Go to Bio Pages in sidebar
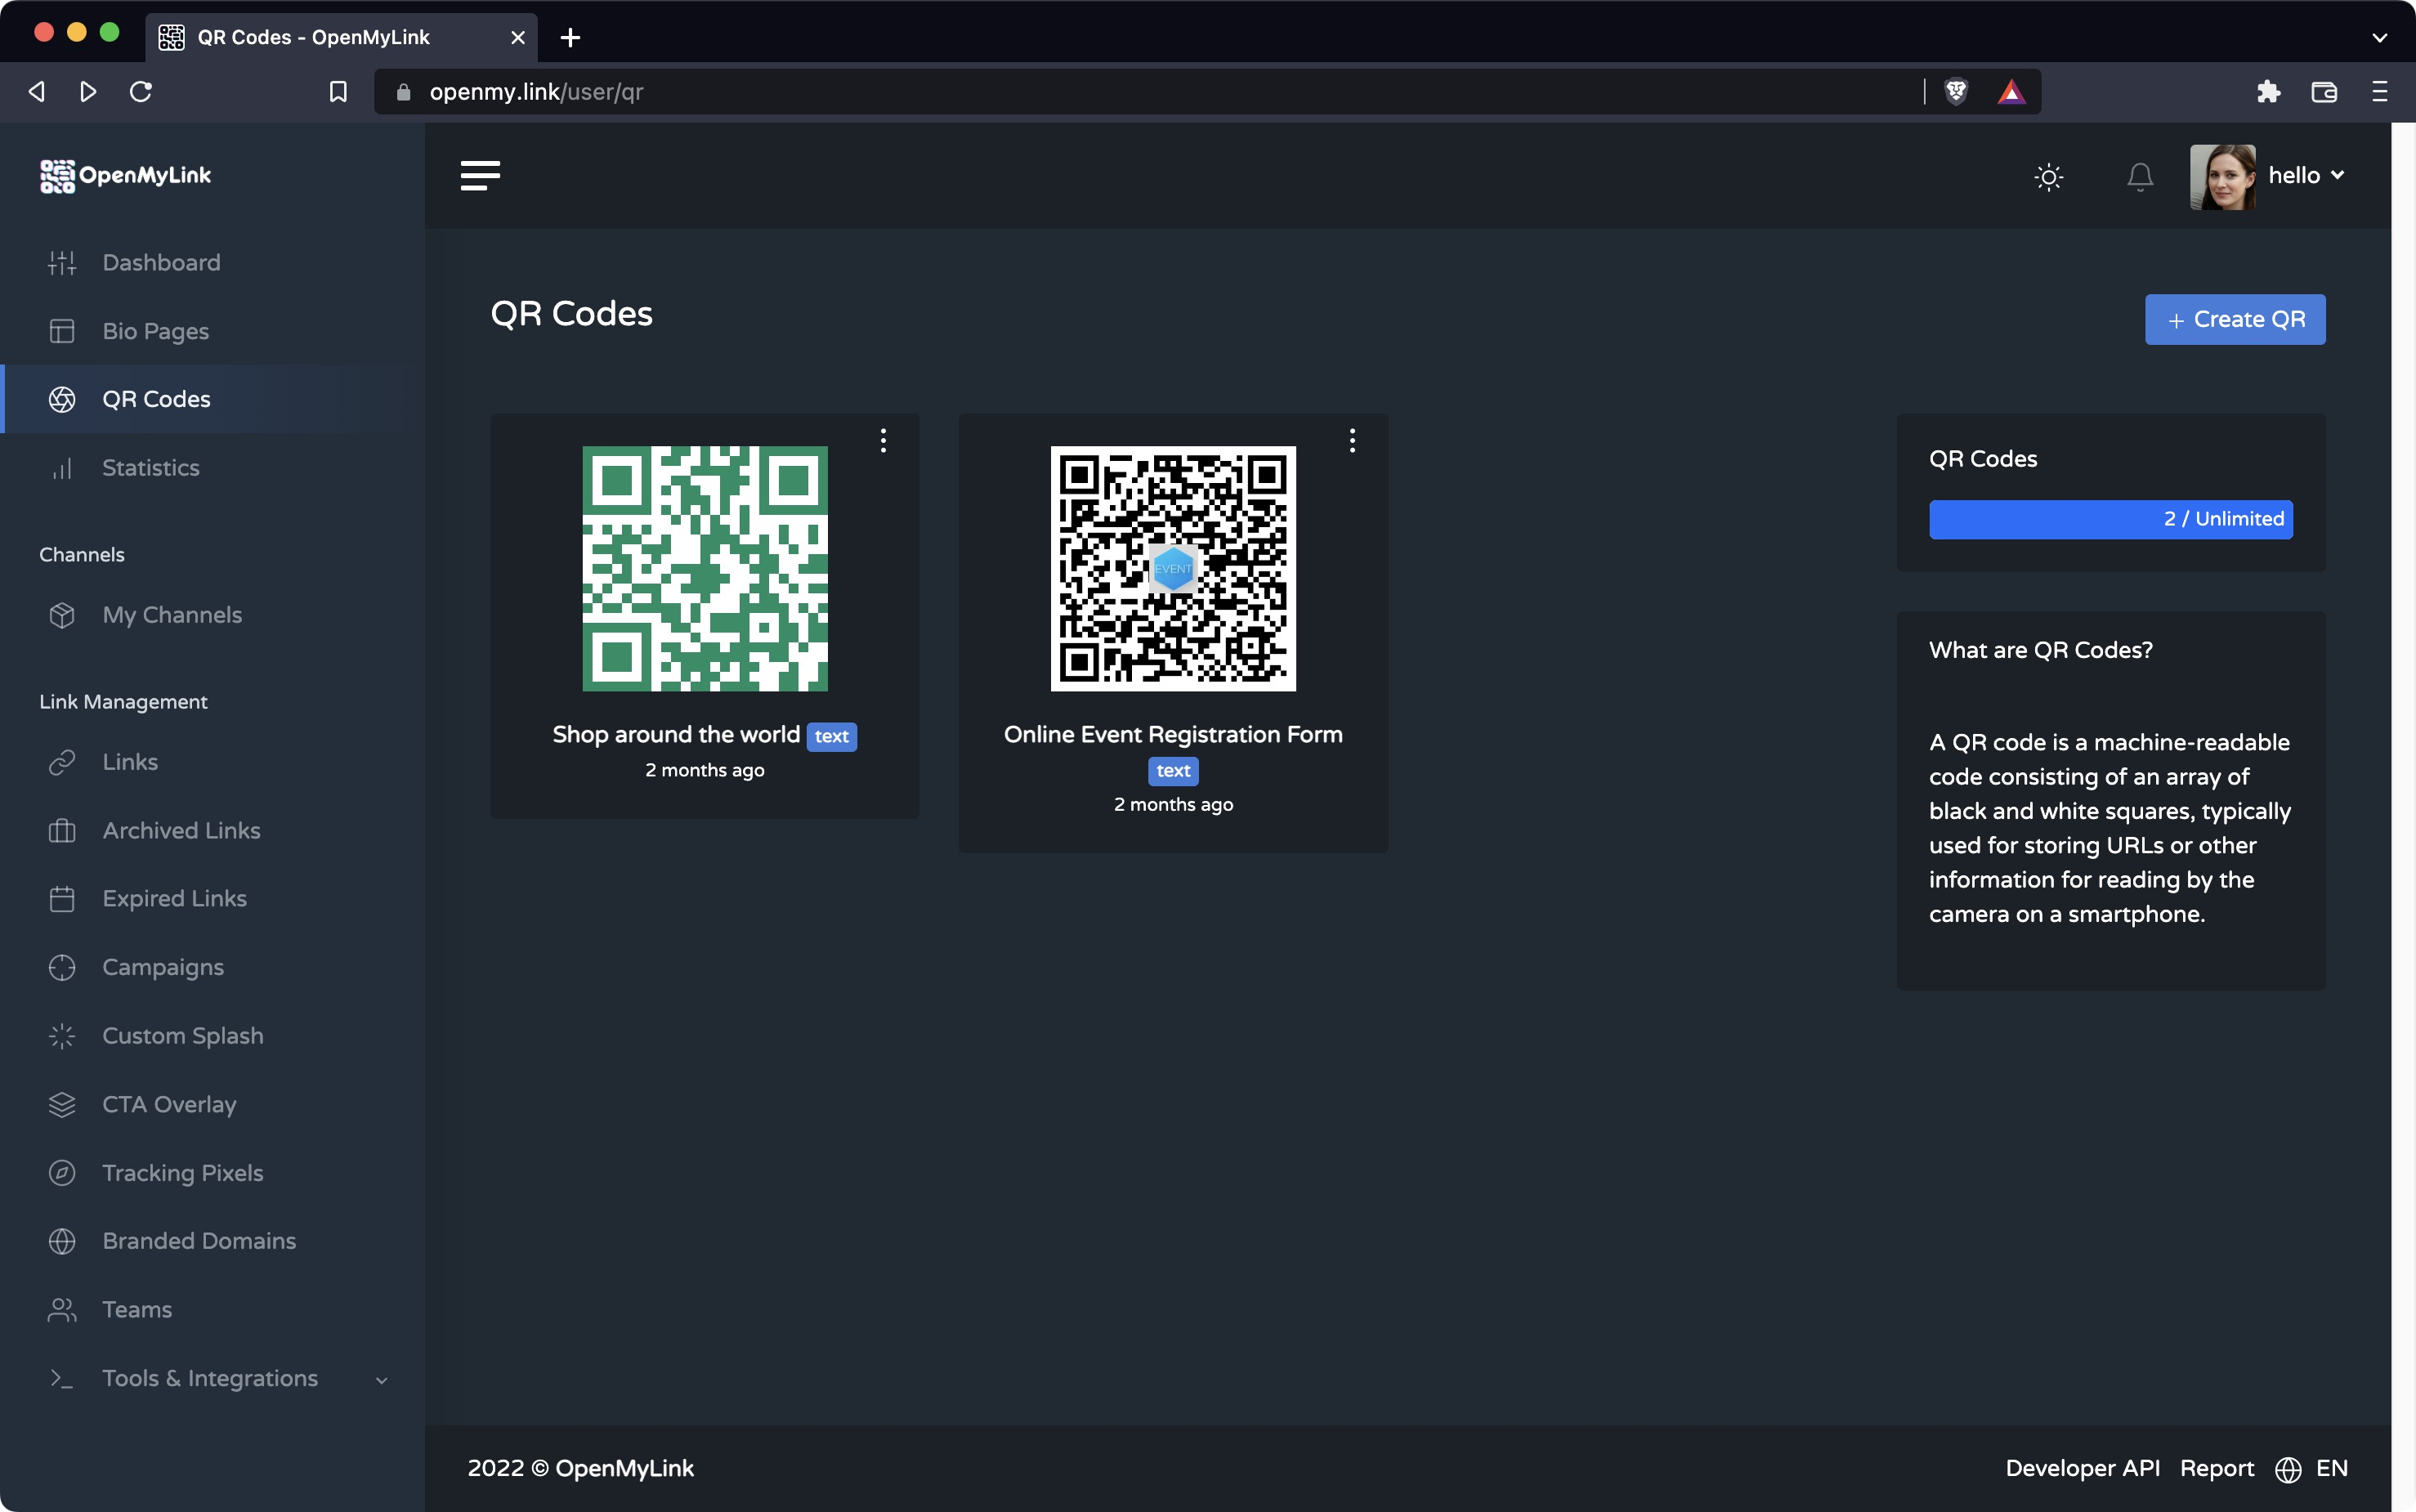 [155, 331]
